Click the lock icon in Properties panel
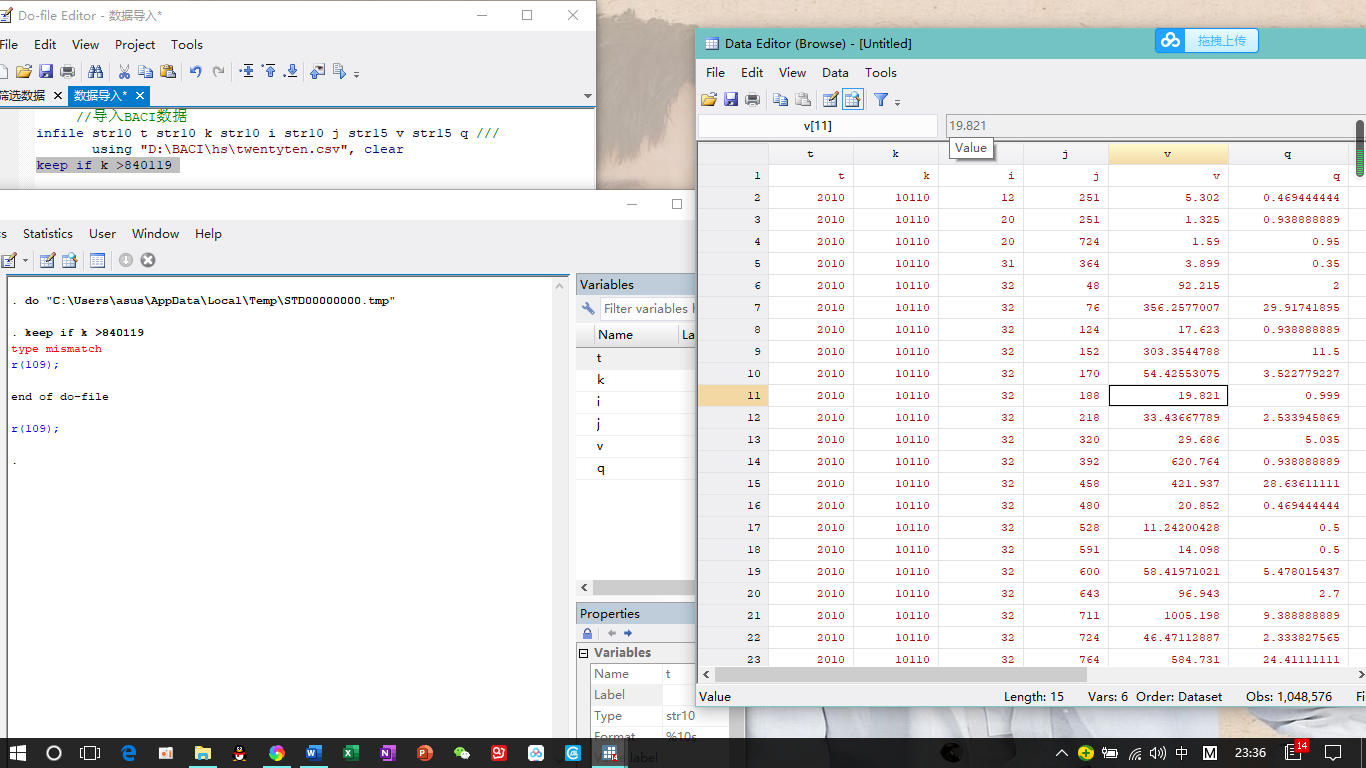 [x=588, y=633]
